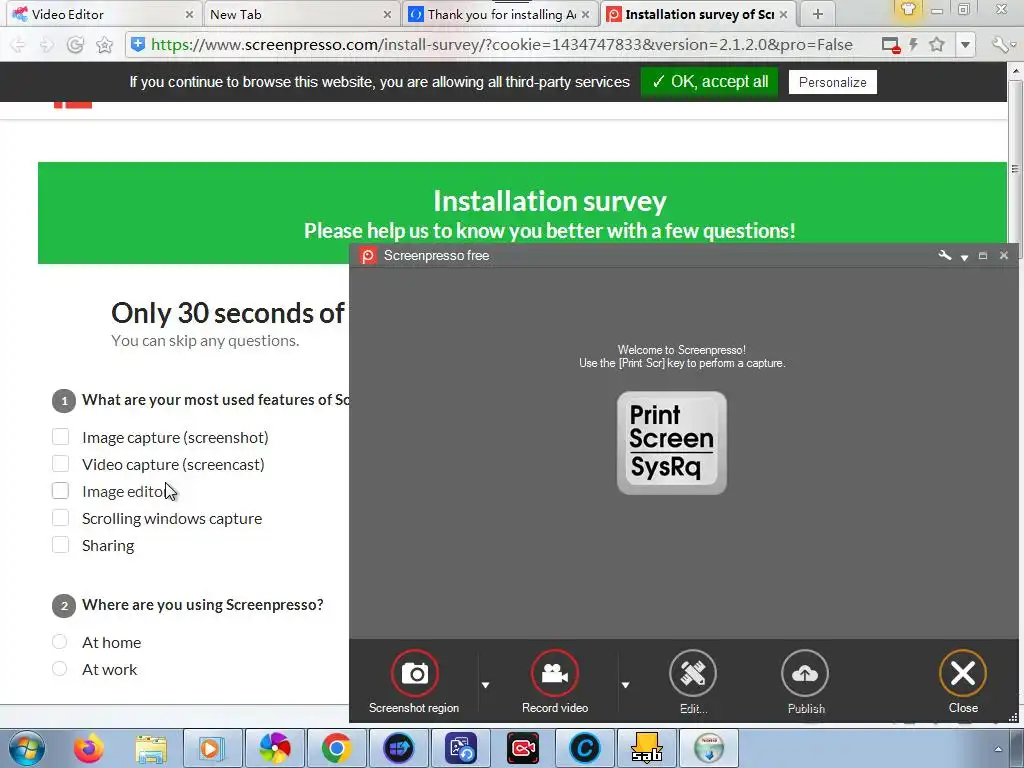Open the red screen recorder taskbar icon
This screenshot has height=768, width=1024.
(x=523, y=748)
